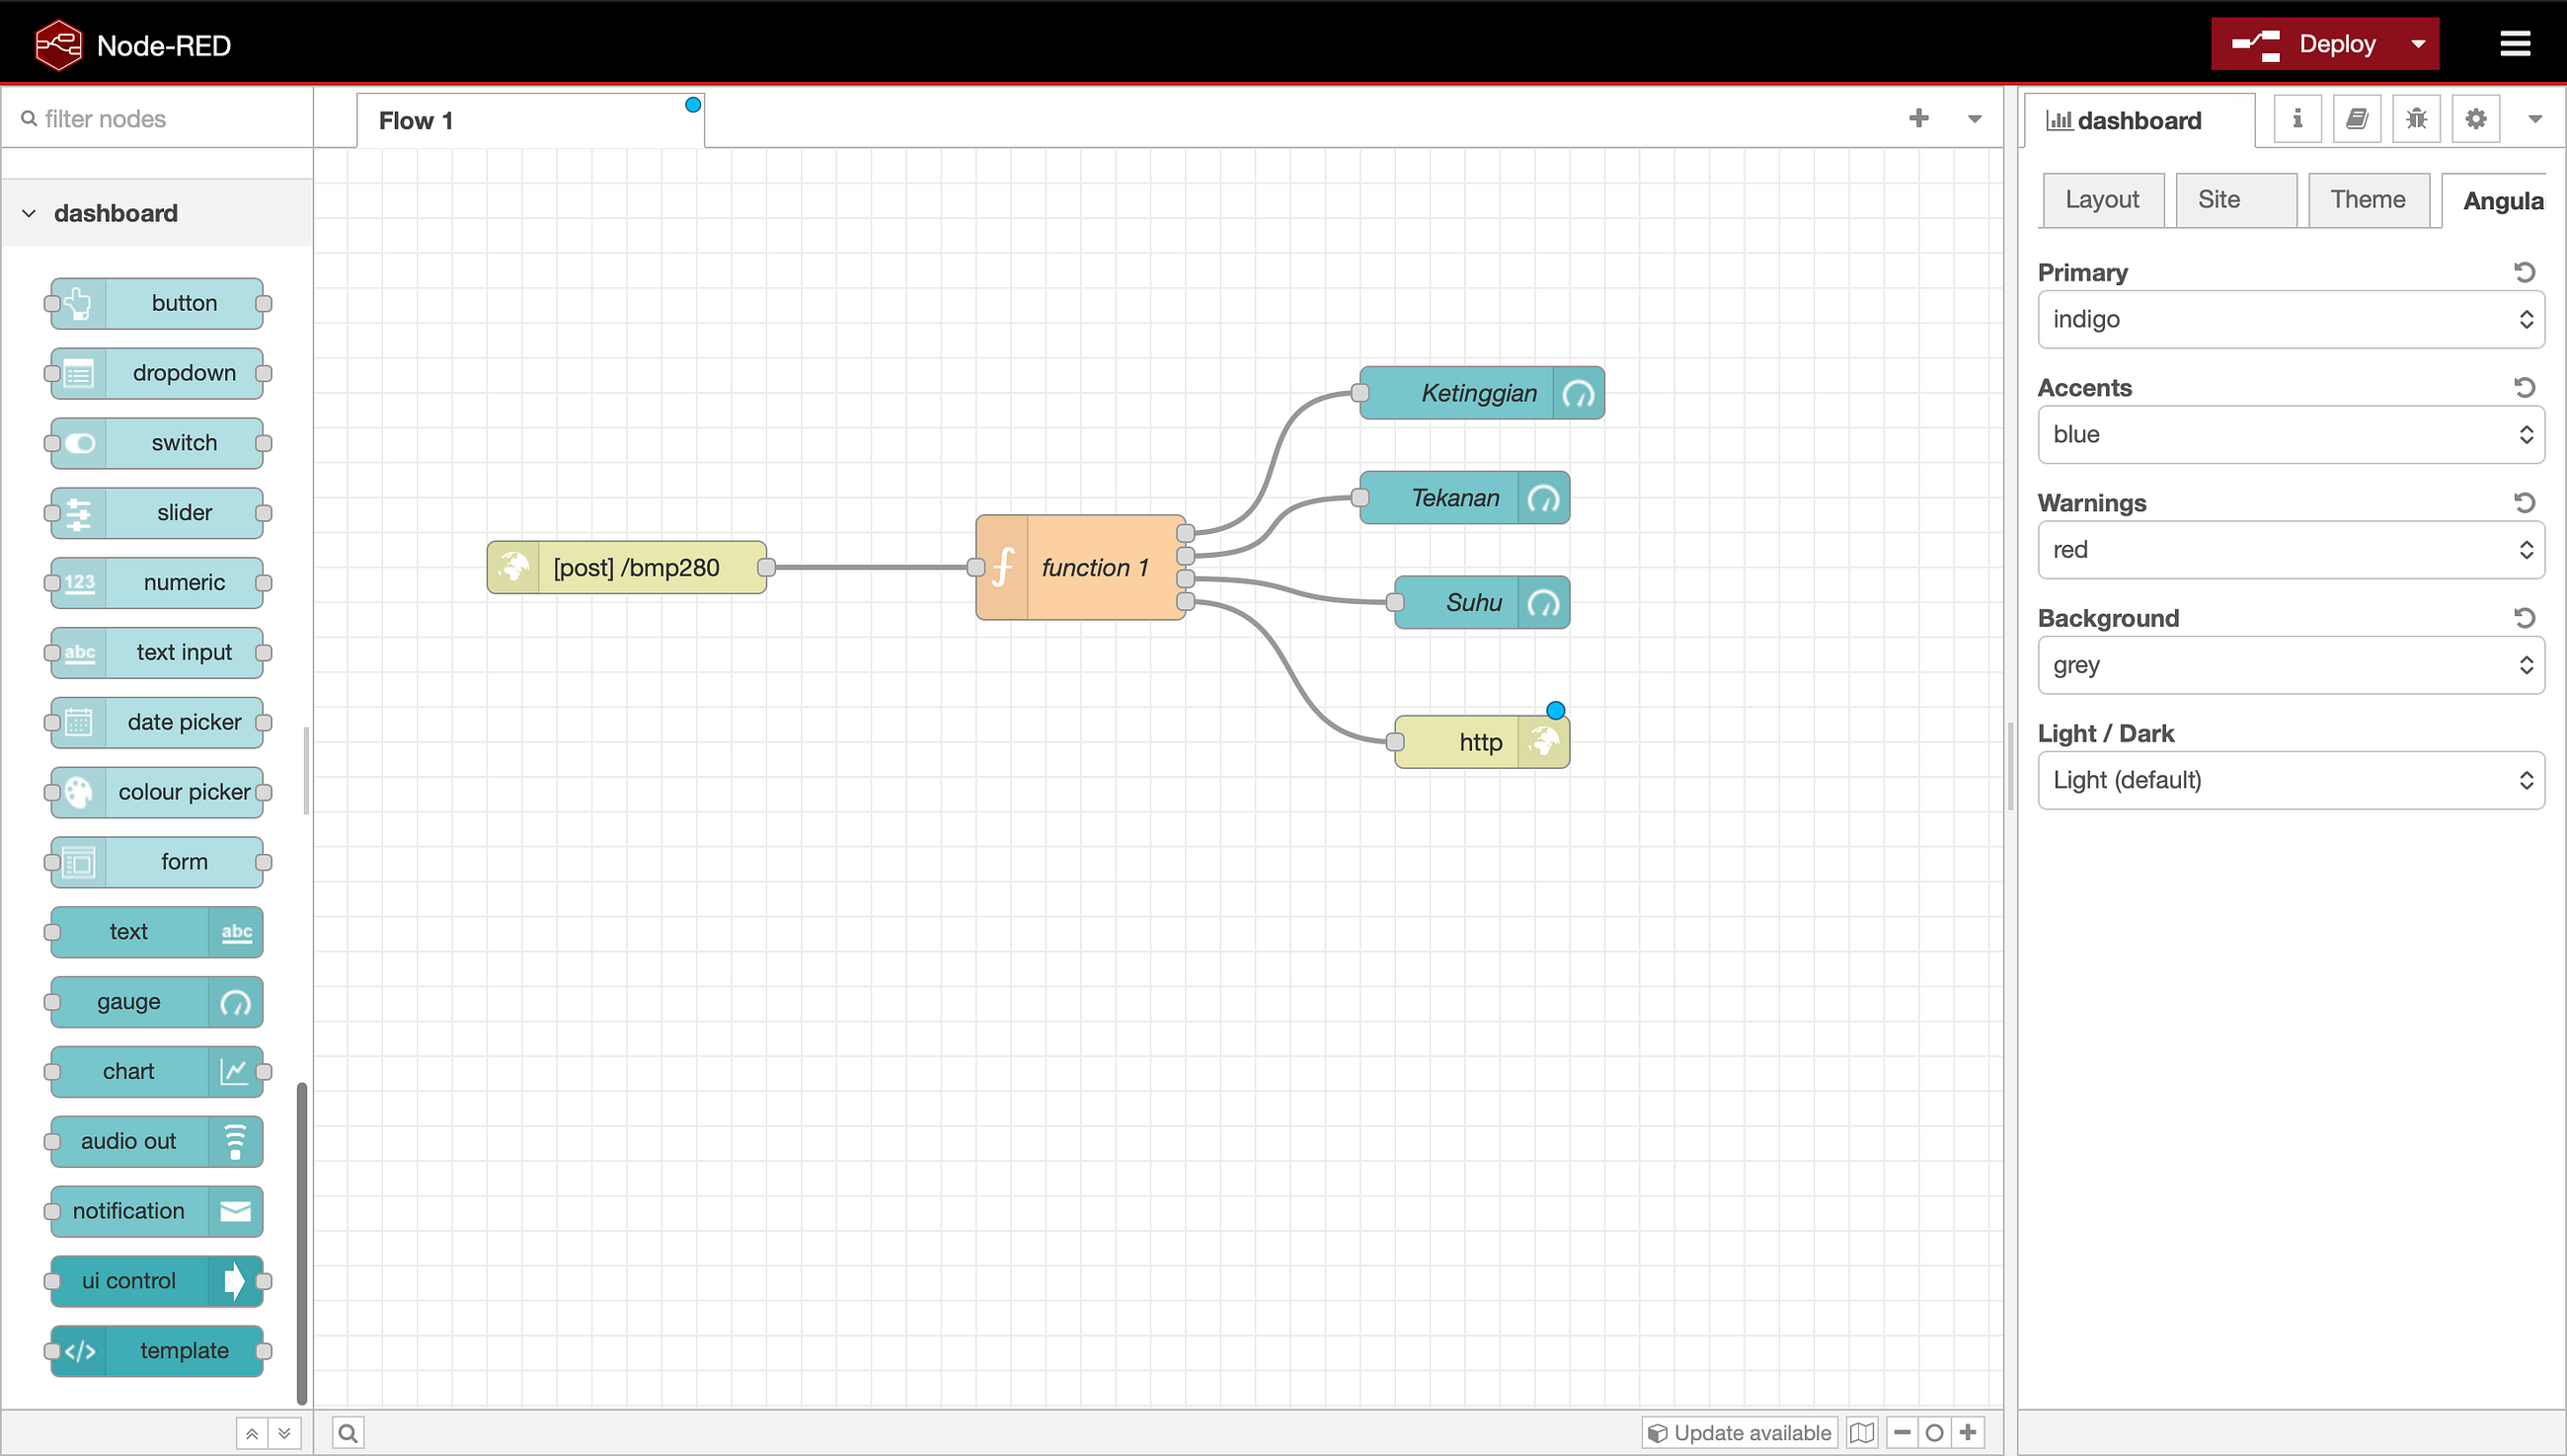
Task: Open the Warnings color dropdown
Action: pyautogui.click(x=2290, y=549)
